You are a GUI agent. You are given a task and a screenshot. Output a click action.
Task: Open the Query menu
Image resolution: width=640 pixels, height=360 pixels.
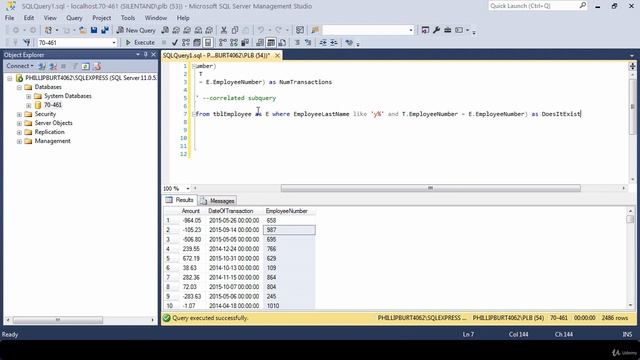pos(74,18)
